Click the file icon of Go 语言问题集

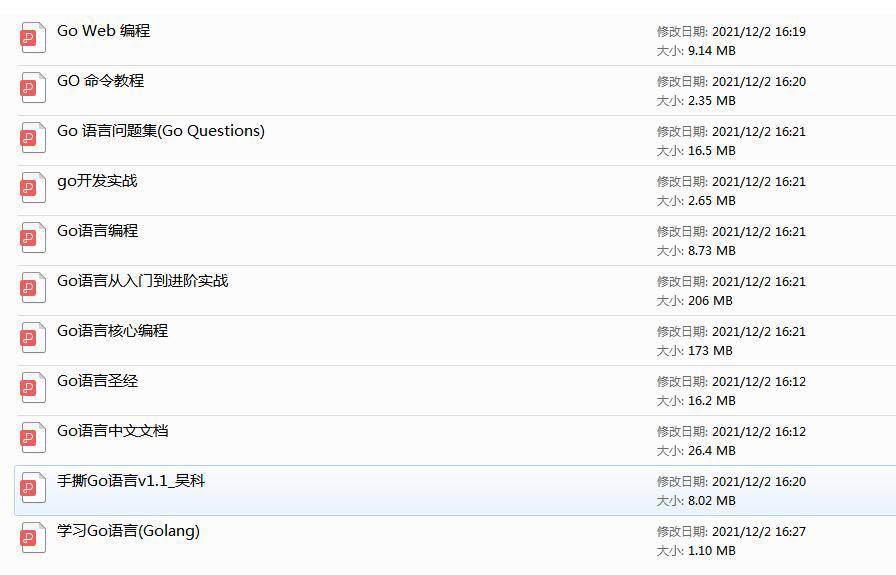click(x=33, y=138)
